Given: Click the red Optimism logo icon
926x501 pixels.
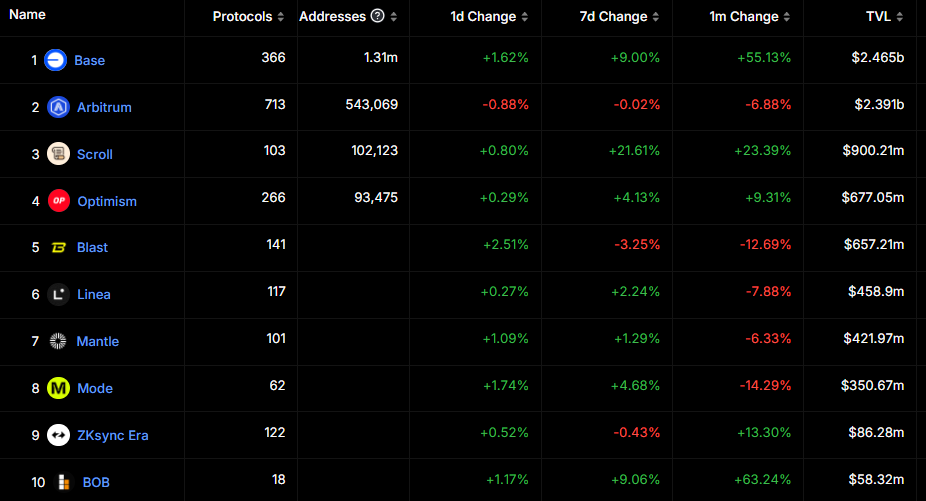Looking at the screenshot, I should [59, 201].
